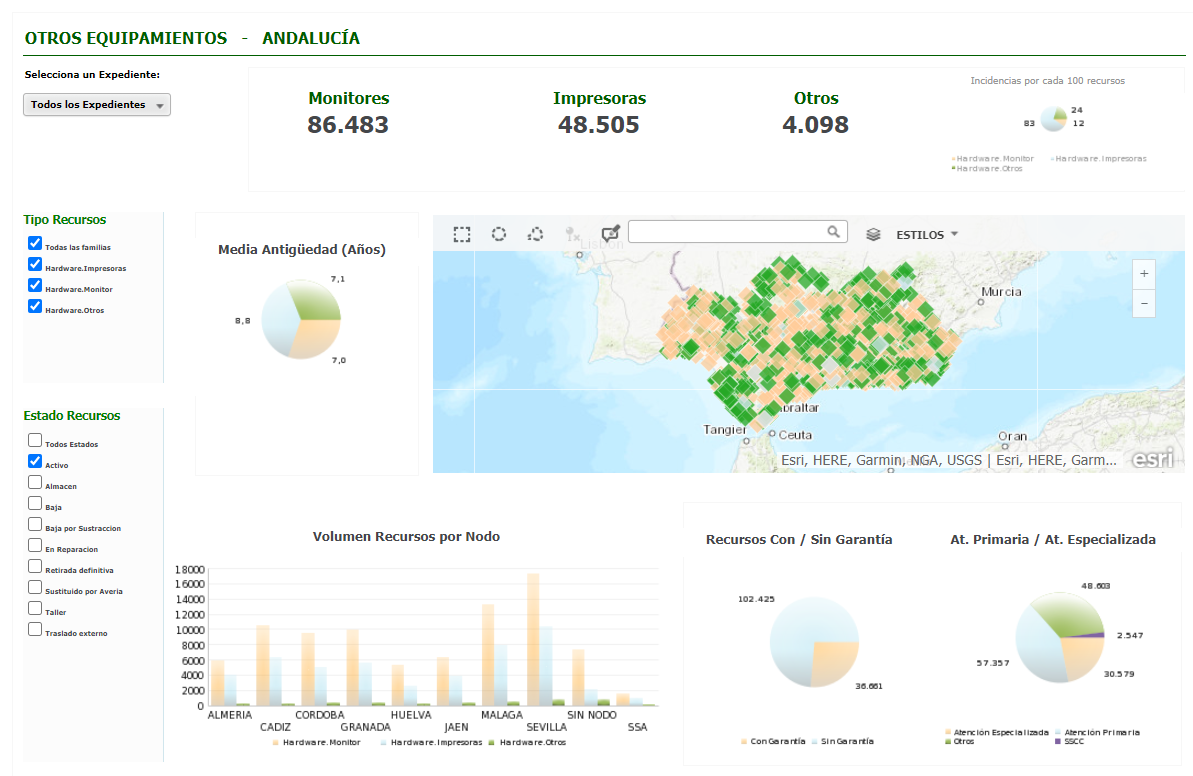
Task: Zoom in the map with plus button
Action: [1144, 274]
